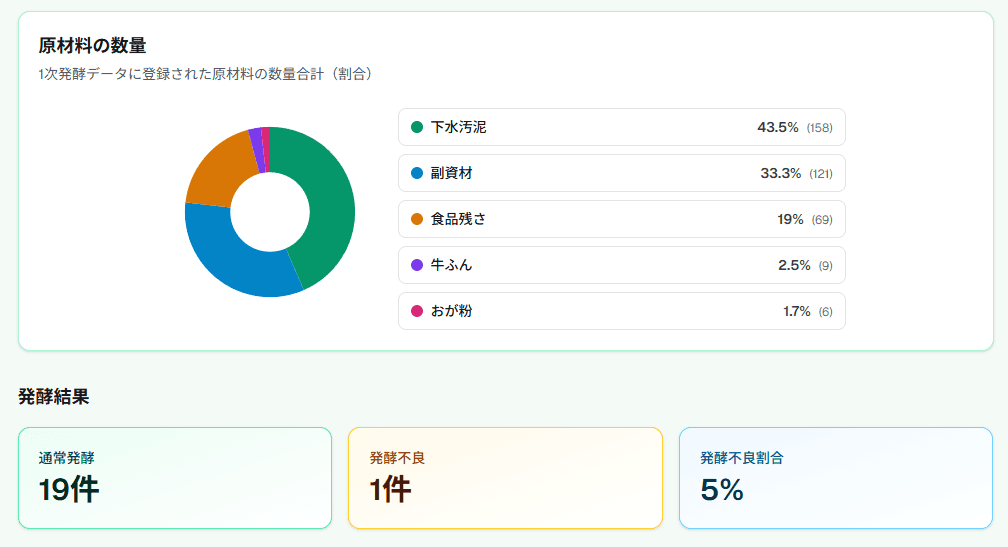Click the blue 副資材 legend dot
Screen dimensions: 1008x547
(x=417, y=173)
